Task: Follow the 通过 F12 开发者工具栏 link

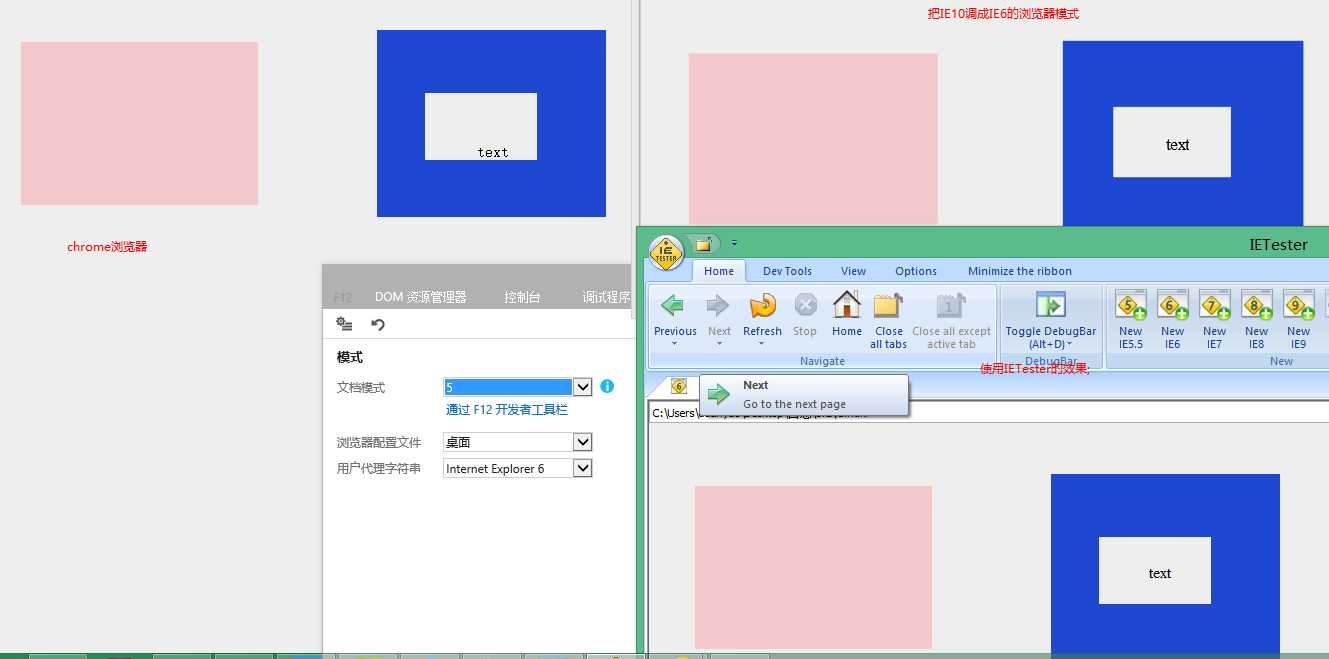Action: pos(507,410)
